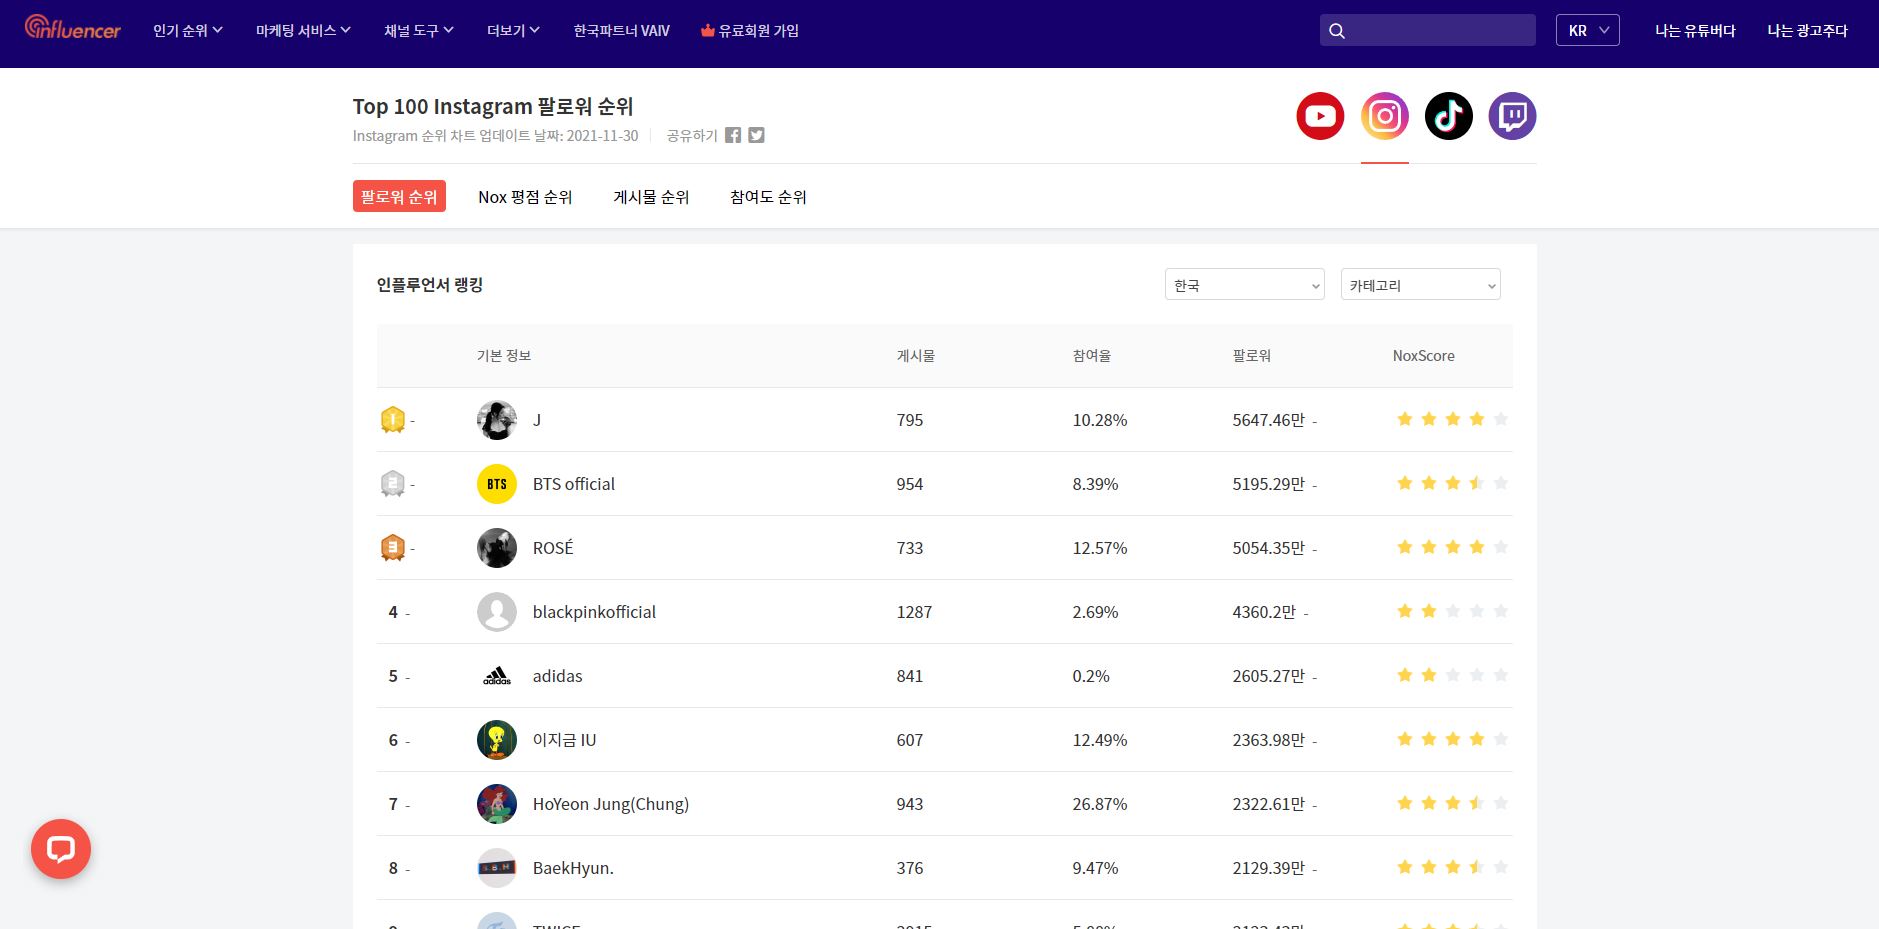Open the Twitch rankings icon
The height and width of the screenshot is (929, 1879).
(x=1512, y=116)
